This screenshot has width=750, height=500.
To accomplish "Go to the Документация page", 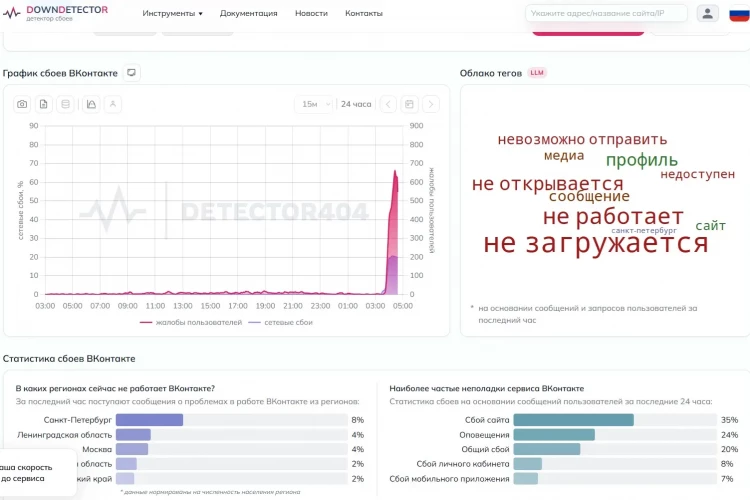I will point(249,13).
